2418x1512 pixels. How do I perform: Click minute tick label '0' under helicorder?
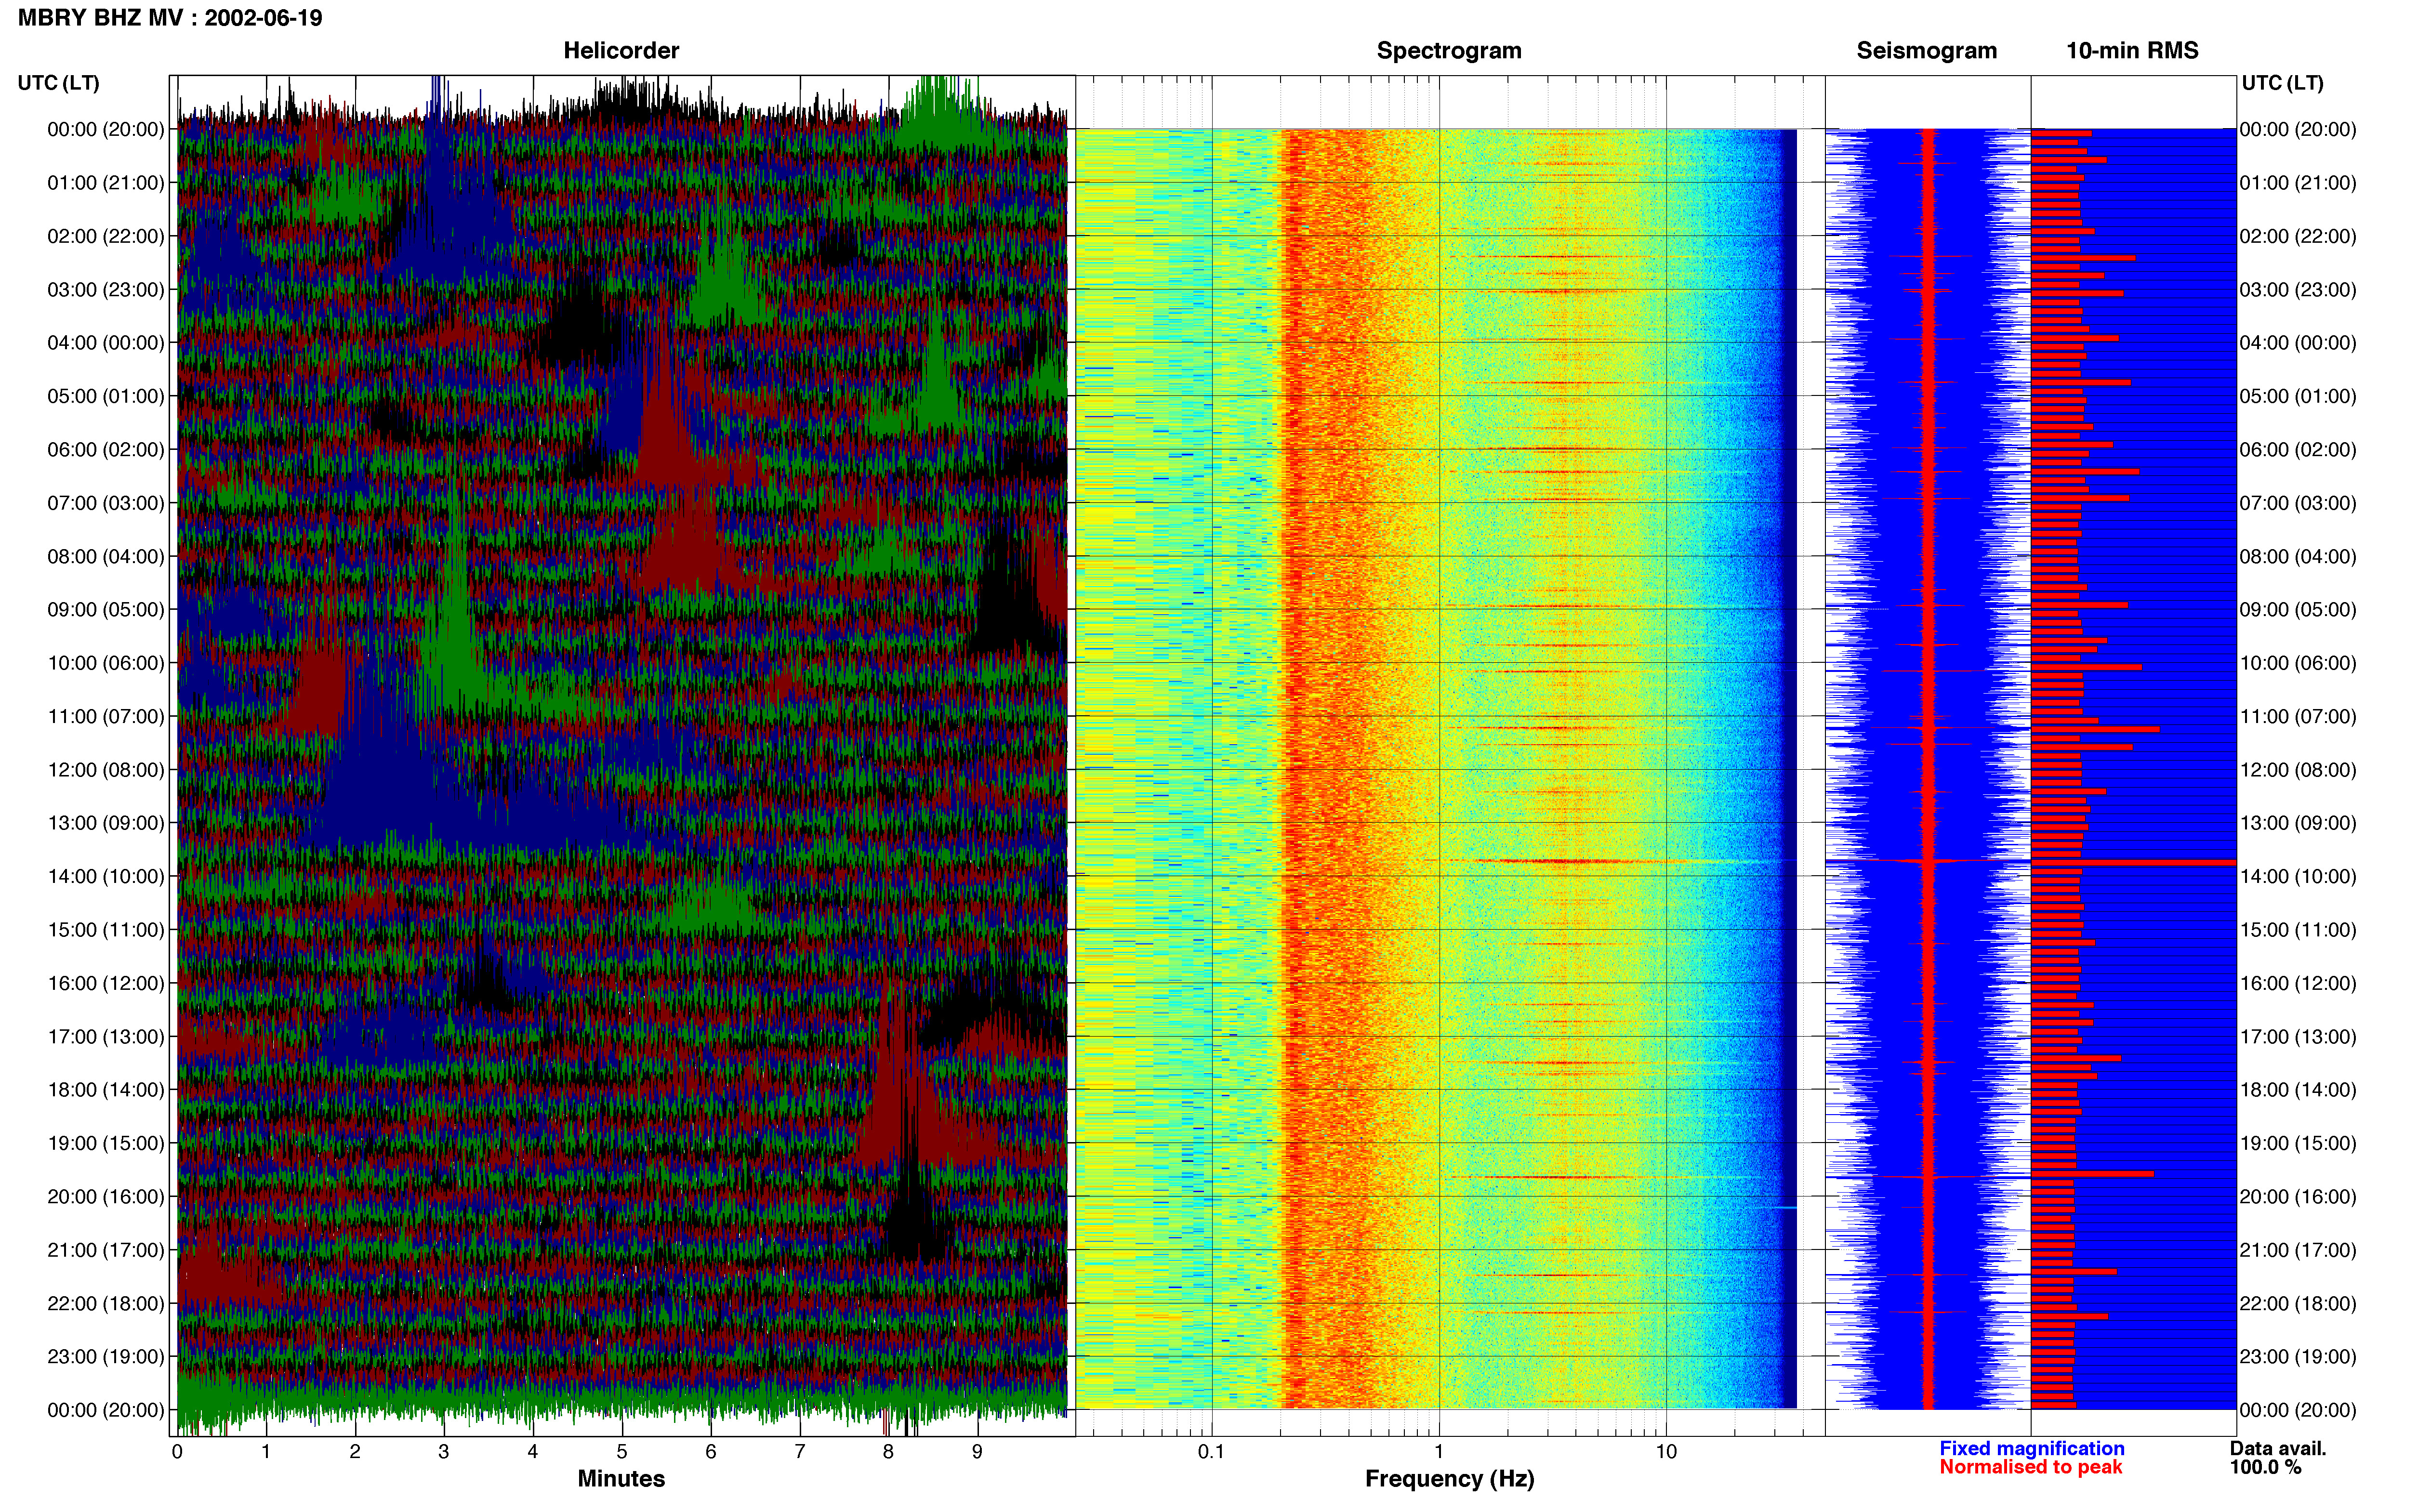click(x=177, y=1452)
